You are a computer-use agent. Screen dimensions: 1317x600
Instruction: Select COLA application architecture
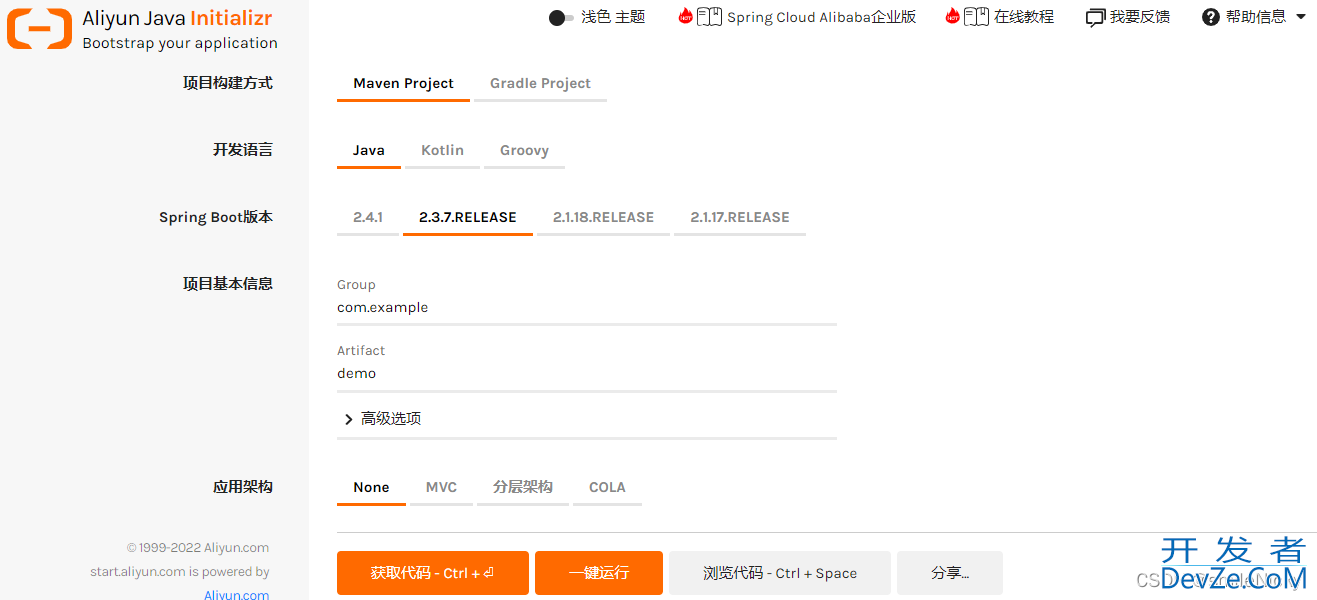coord(607,487)
